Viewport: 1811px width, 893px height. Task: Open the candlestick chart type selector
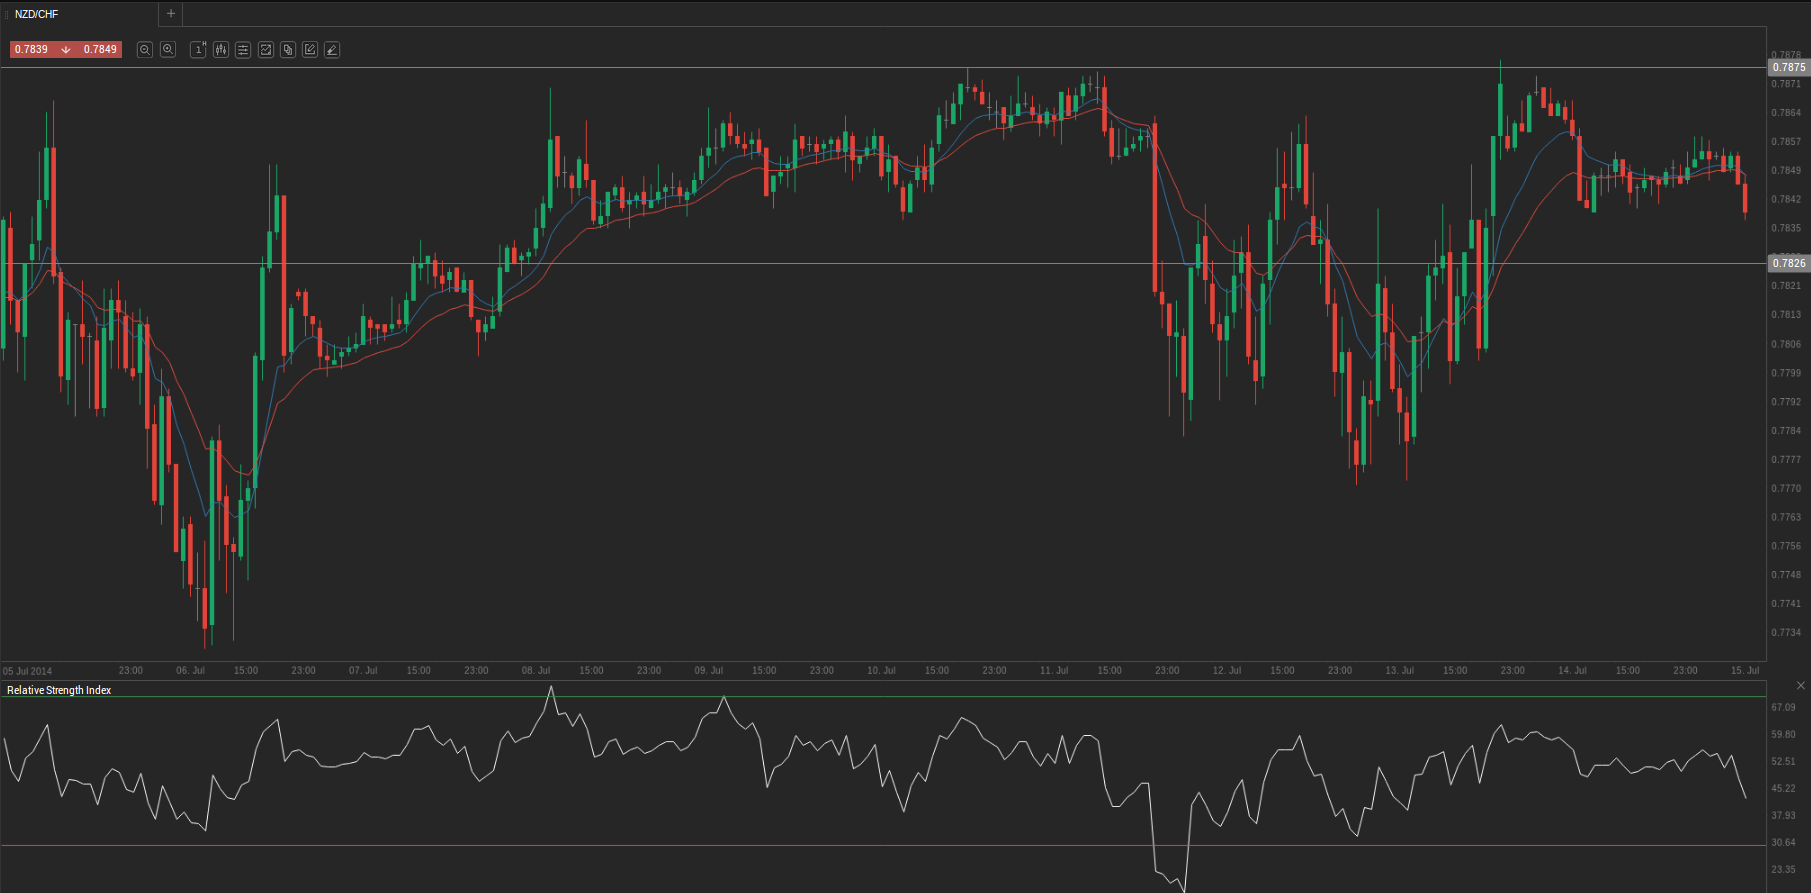coord(221,50)
